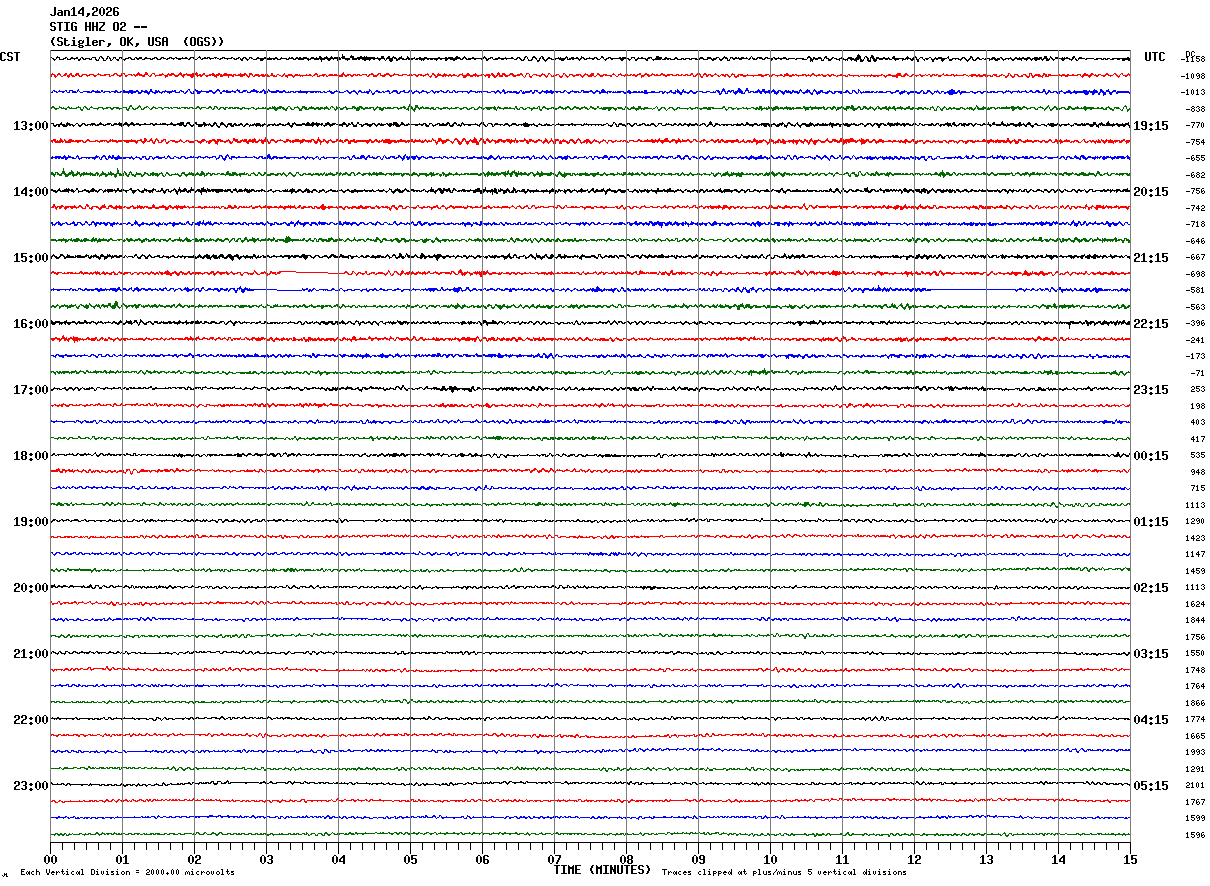Click the Jan14,2026 date header

84,12
